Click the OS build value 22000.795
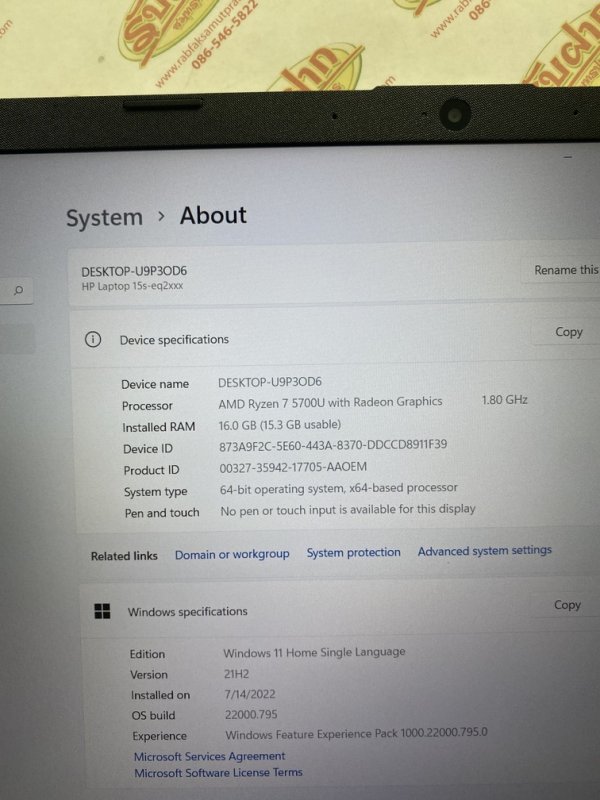This screenshot has width=600, height=800. (x=251, y=714)
